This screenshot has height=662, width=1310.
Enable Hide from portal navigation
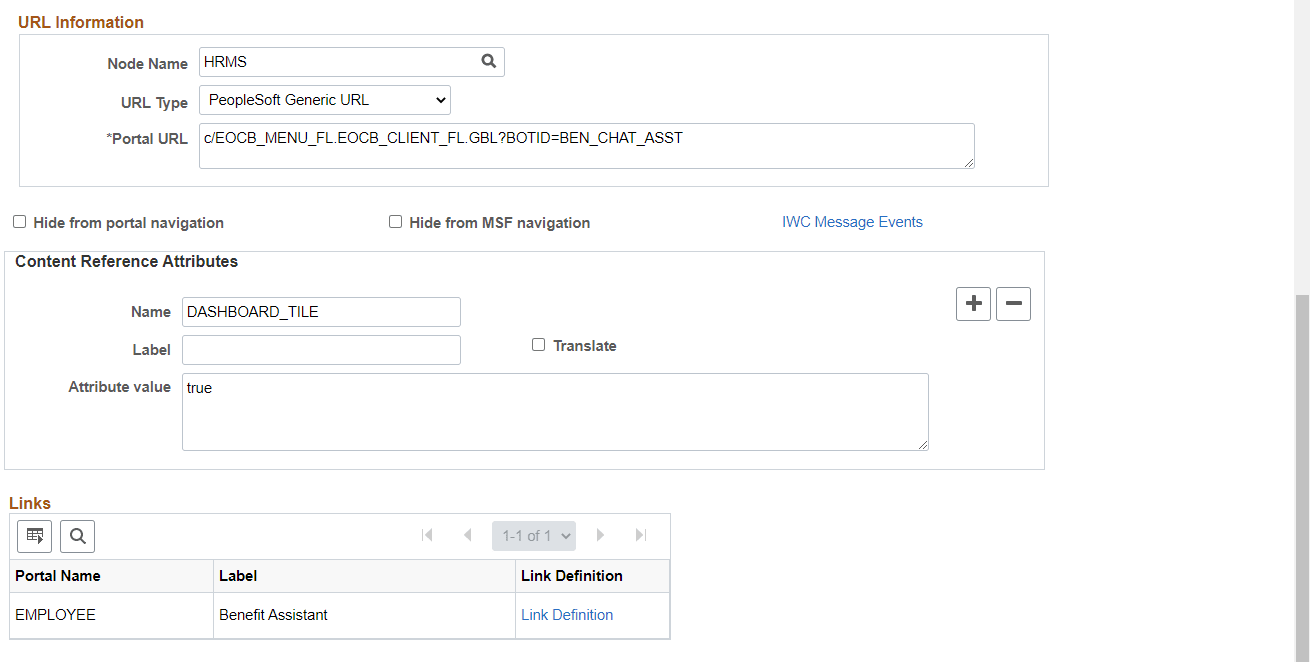pos(19,221)
